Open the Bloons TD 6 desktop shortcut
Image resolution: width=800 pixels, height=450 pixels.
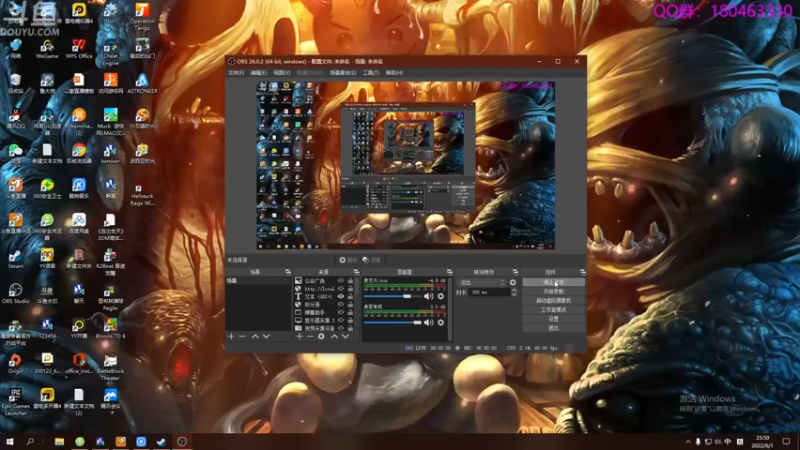[110, 329]
